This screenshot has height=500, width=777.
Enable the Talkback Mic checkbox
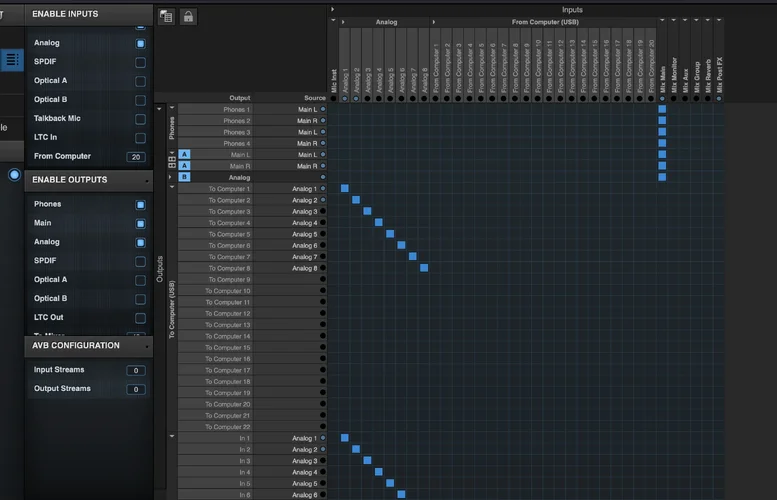coord(140,119)
